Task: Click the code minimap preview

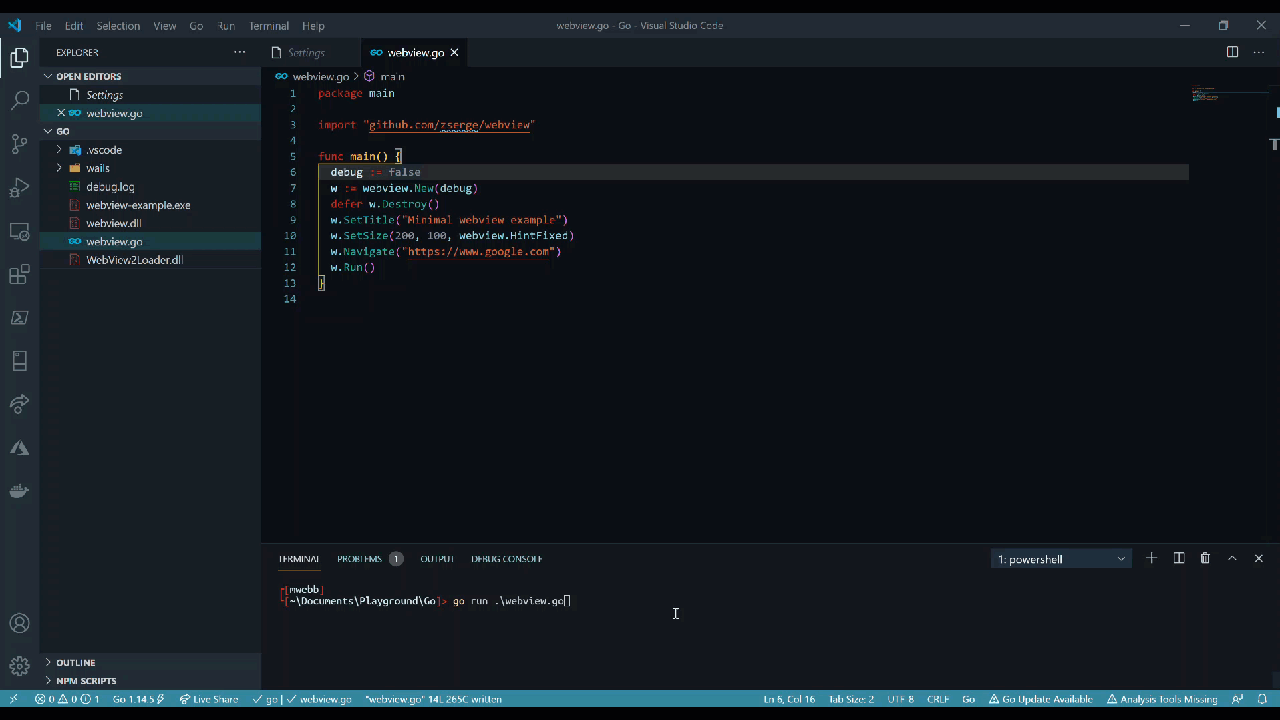Action: 1230,96
